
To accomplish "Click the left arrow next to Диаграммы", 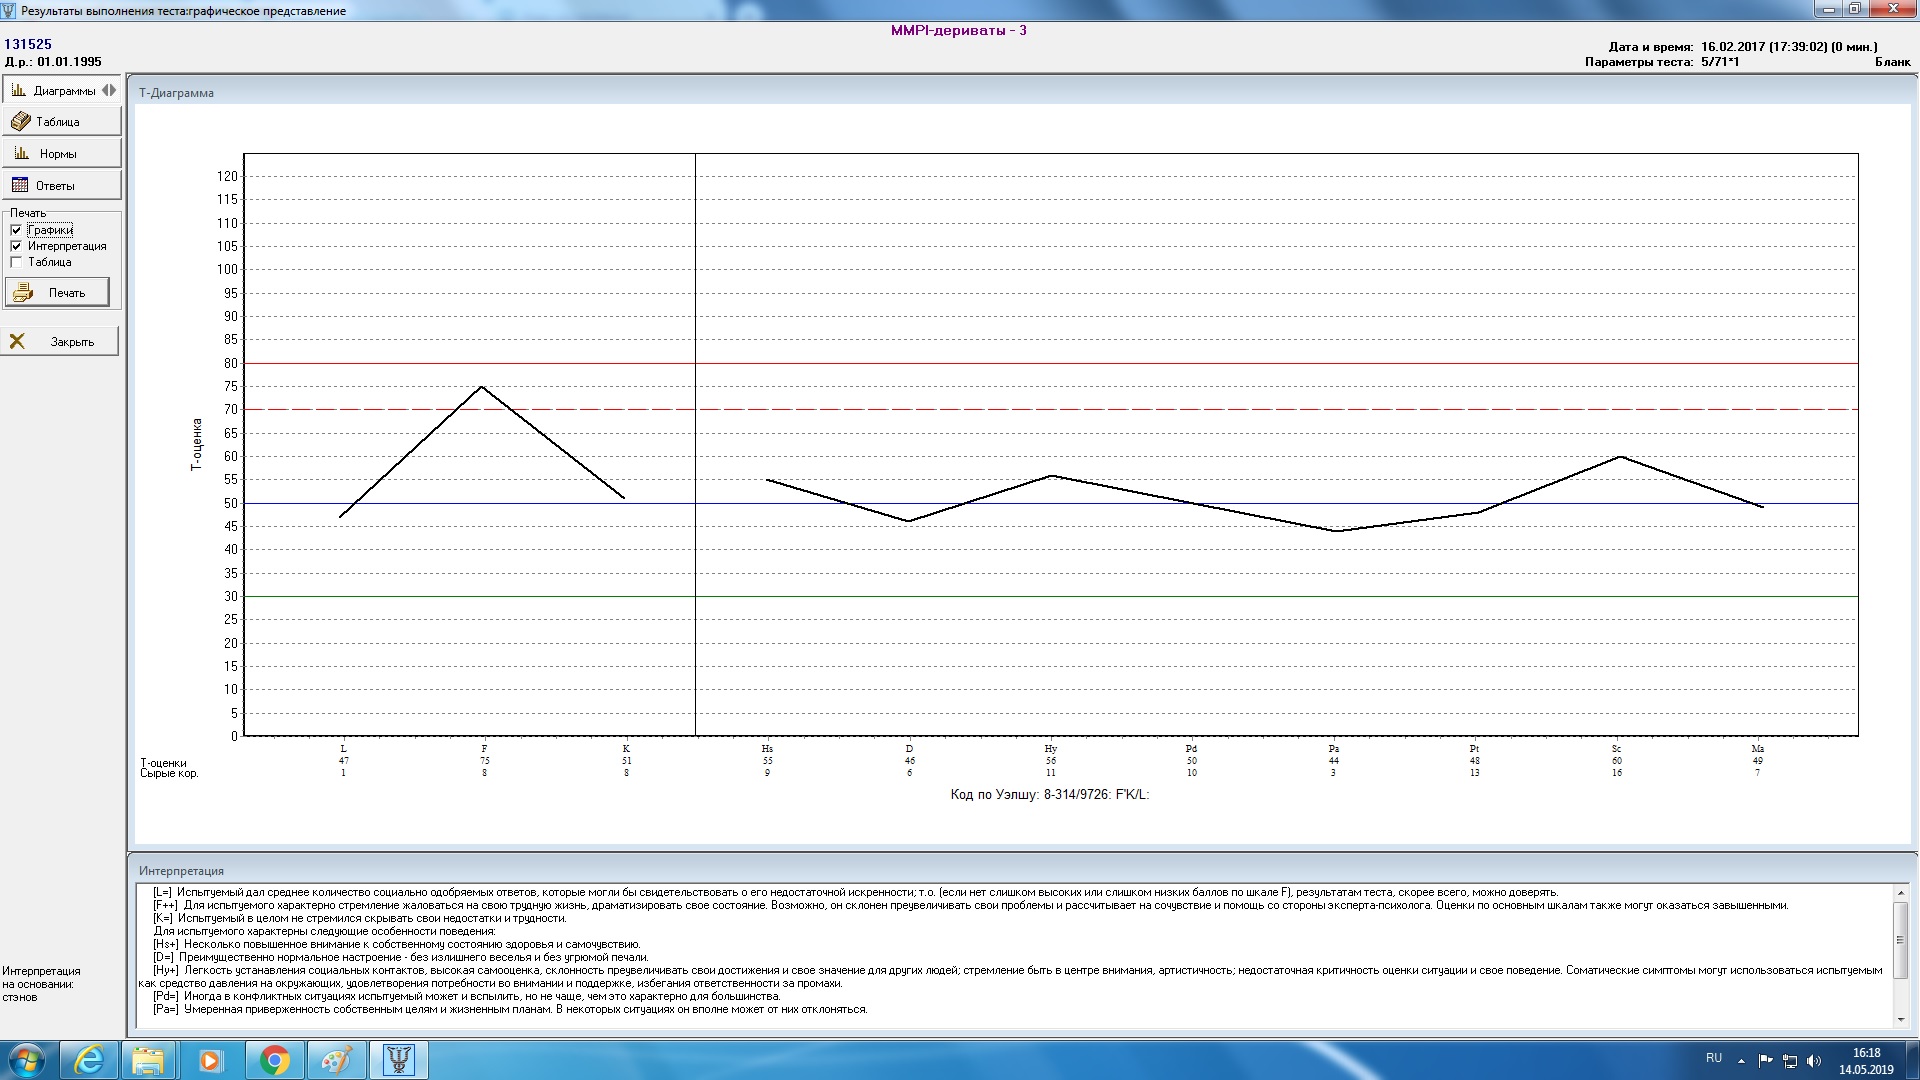I will [x=105, y=90].
